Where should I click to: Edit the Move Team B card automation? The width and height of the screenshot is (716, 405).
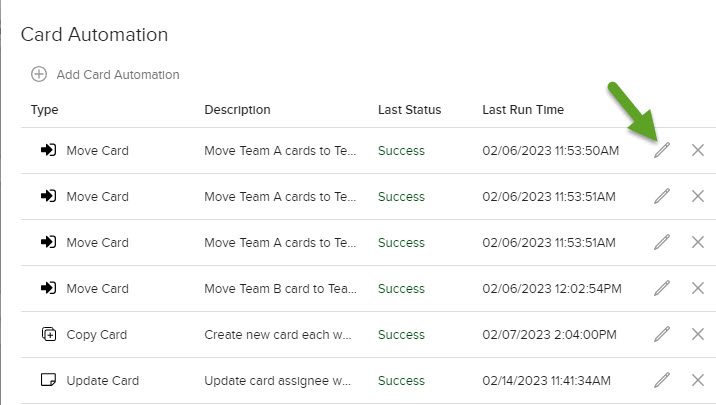click(x=662, y=288)
